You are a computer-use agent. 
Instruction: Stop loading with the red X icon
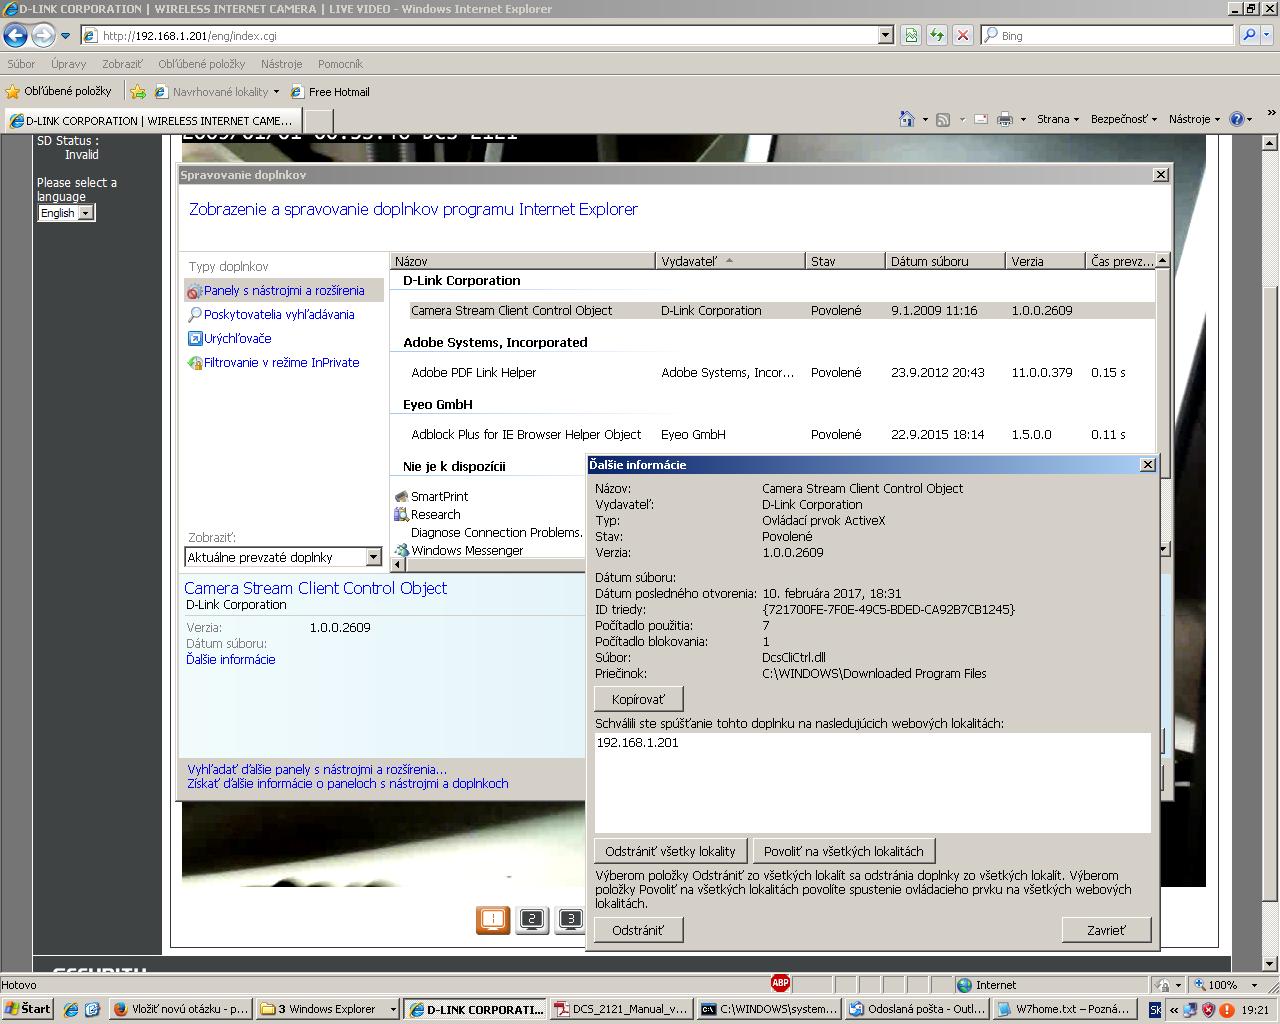tap(963, 36)
